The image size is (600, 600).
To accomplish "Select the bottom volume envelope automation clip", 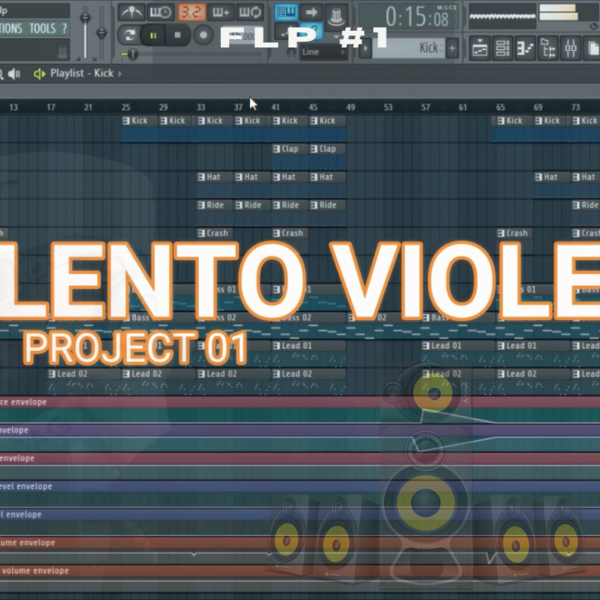I will point(300,579).
